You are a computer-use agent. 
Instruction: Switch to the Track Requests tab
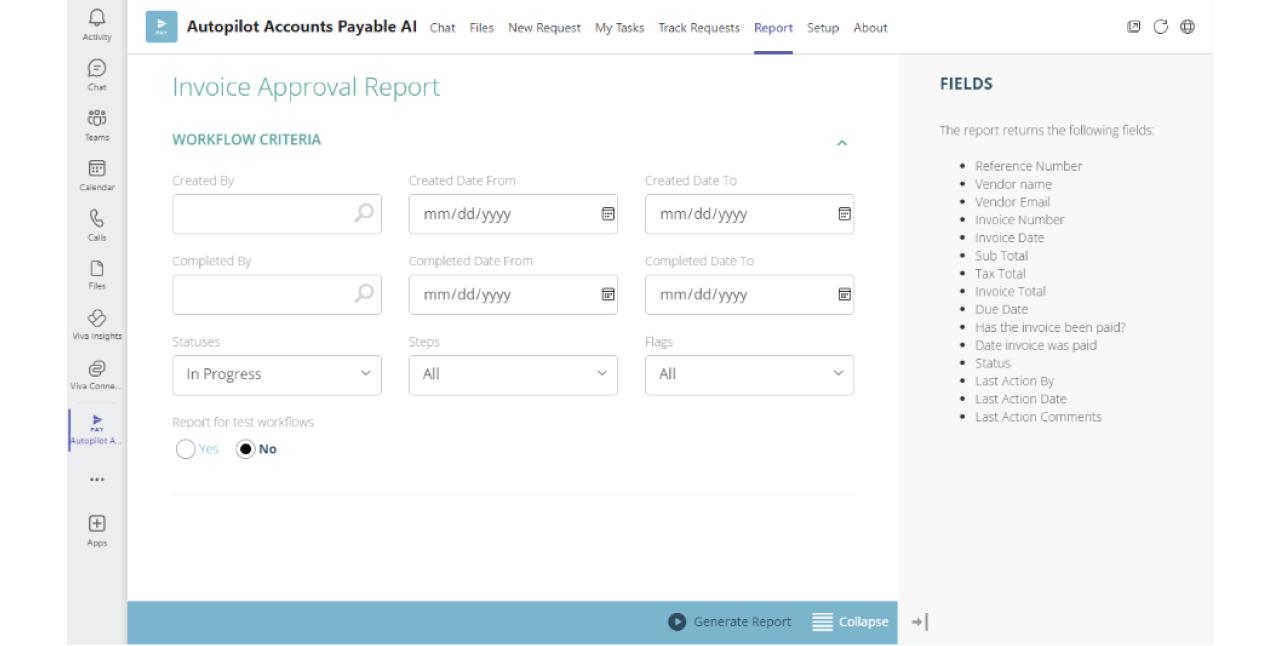(698, 28)
